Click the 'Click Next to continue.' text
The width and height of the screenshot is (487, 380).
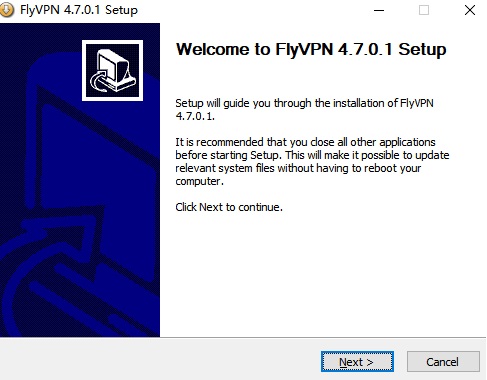coord(229,207)
